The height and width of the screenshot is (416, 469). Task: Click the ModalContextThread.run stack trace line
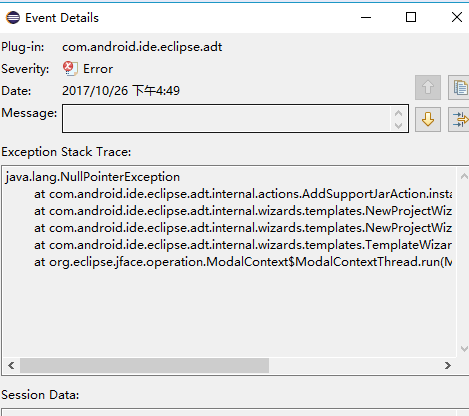point(243,262)
